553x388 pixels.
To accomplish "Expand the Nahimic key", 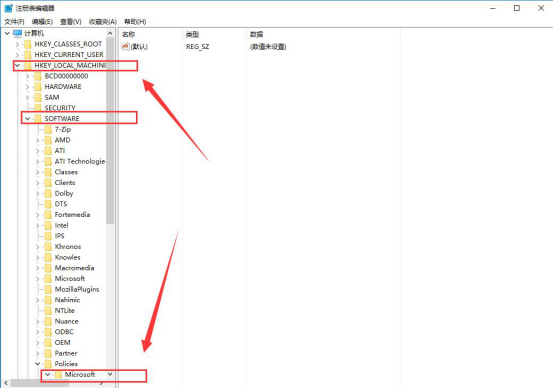I will 38,300.
